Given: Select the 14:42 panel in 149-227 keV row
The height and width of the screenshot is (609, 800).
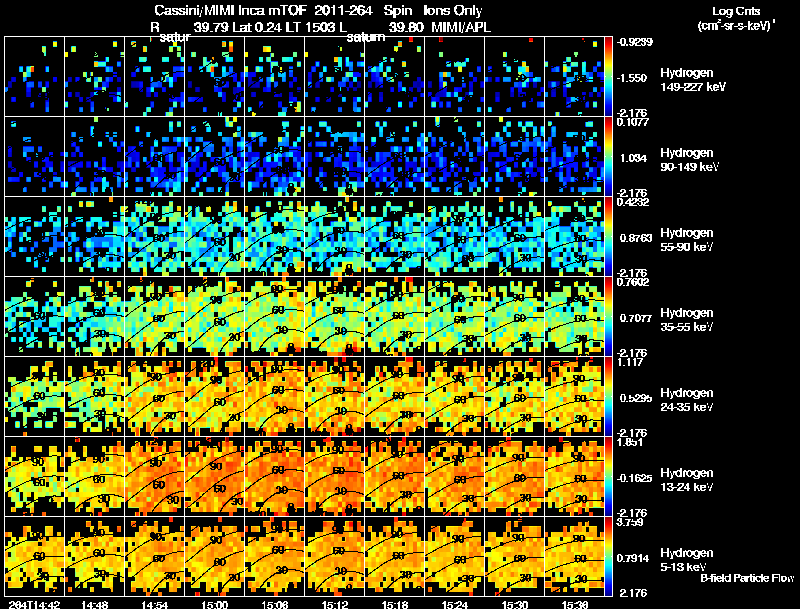Looking at the screenshot, I should pos(34,76).
